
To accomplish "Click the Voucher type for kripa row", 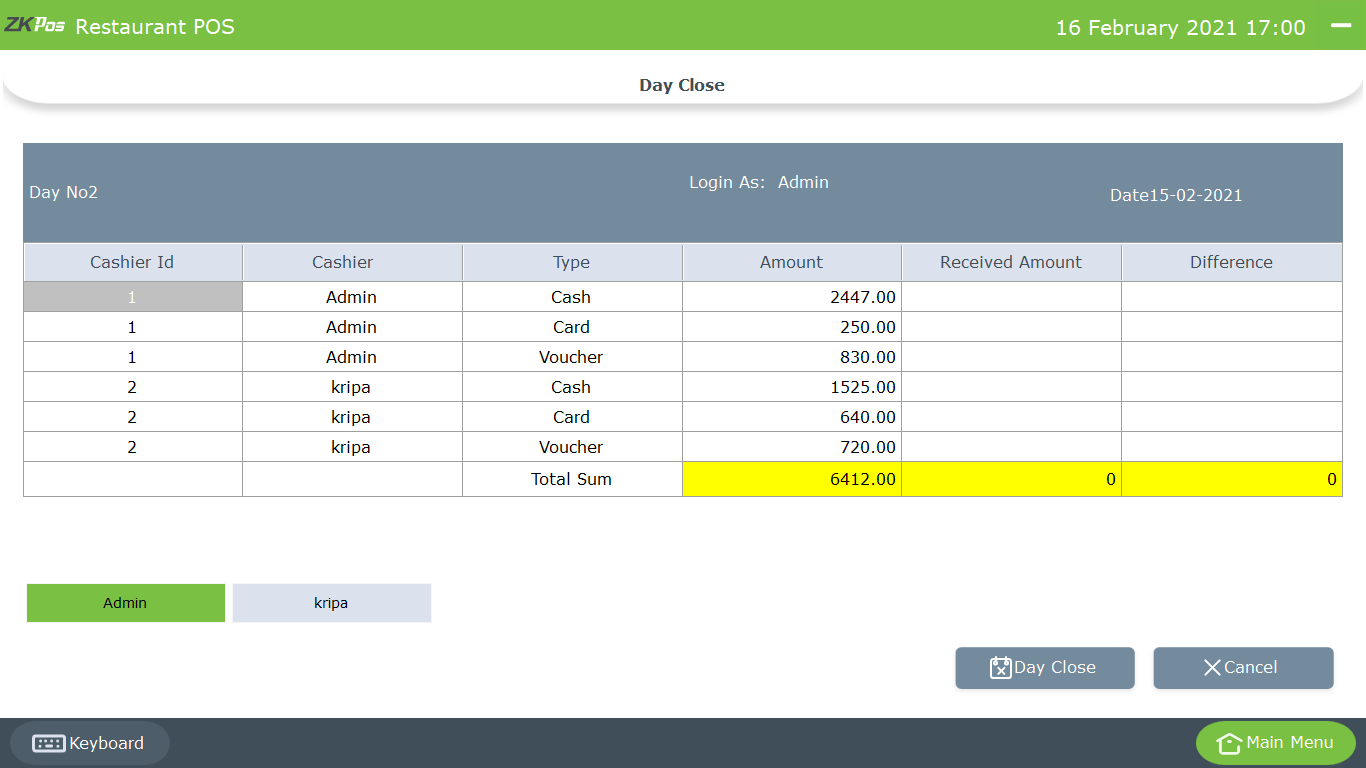I will [571, 447].
